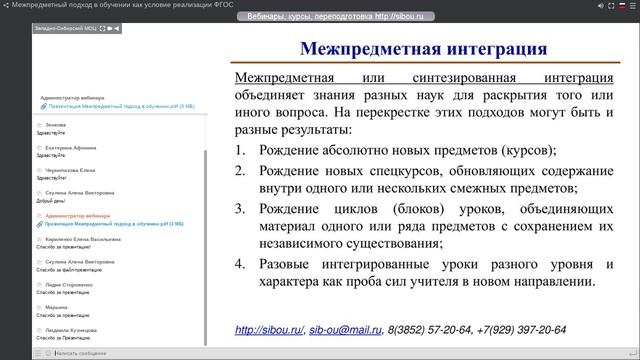Open the language selector flag icon
Viewport: 640px width, 360px height.
(x=622, y=5)
